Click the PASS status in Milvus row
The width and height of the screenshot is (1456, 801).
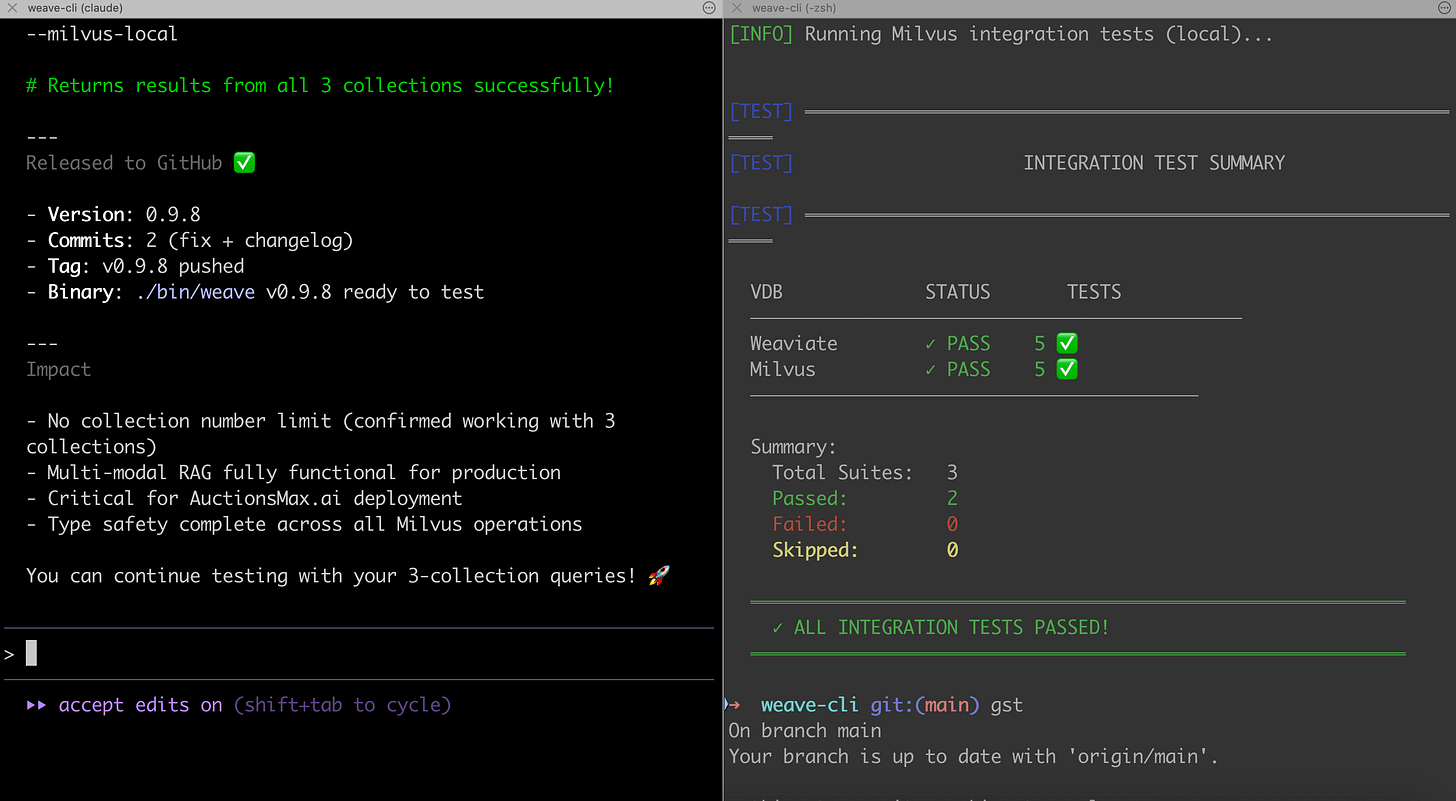[957, 369]
